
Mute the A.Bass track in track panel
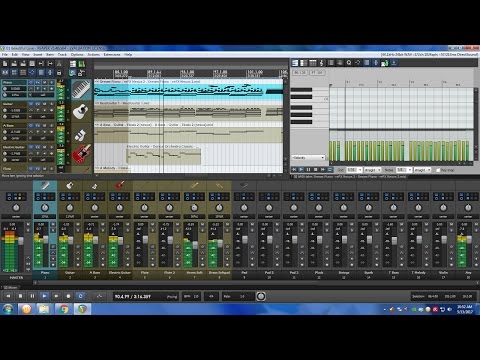point(45,126)
